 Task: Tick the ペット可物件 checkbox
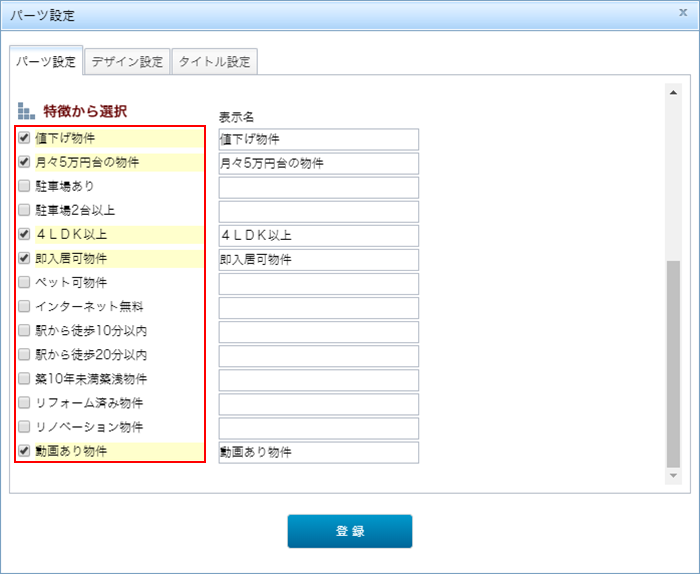[x=24, y=283]
